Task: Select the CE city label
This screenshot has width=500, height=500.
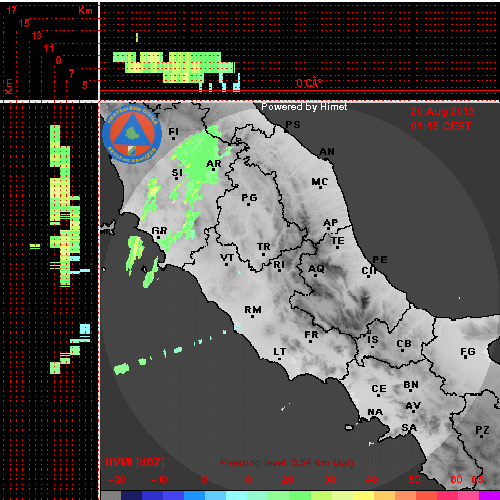Action: pyautogui.click(x=379, y=389)
